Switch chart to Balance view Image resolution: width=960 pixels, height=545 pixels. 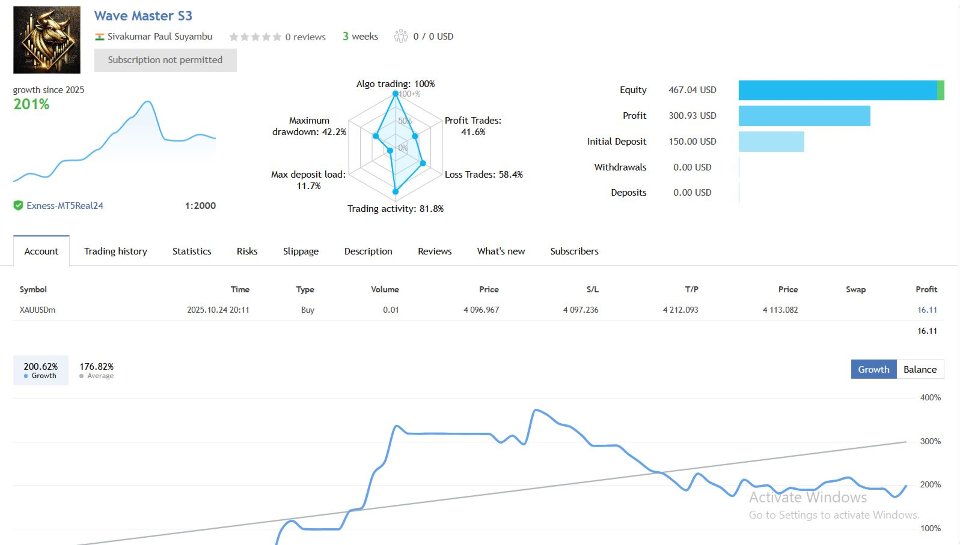pyautogui.click(x=920, y=369)
